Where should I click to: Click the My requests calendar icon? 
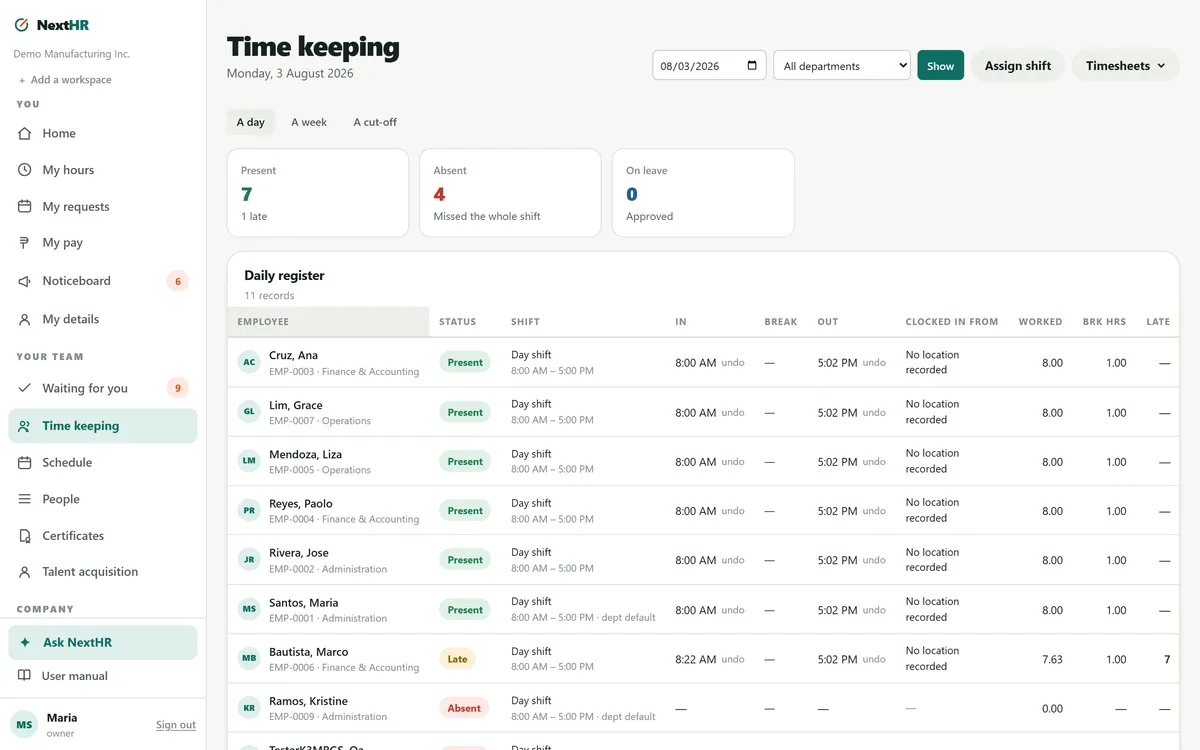(25, 207)
